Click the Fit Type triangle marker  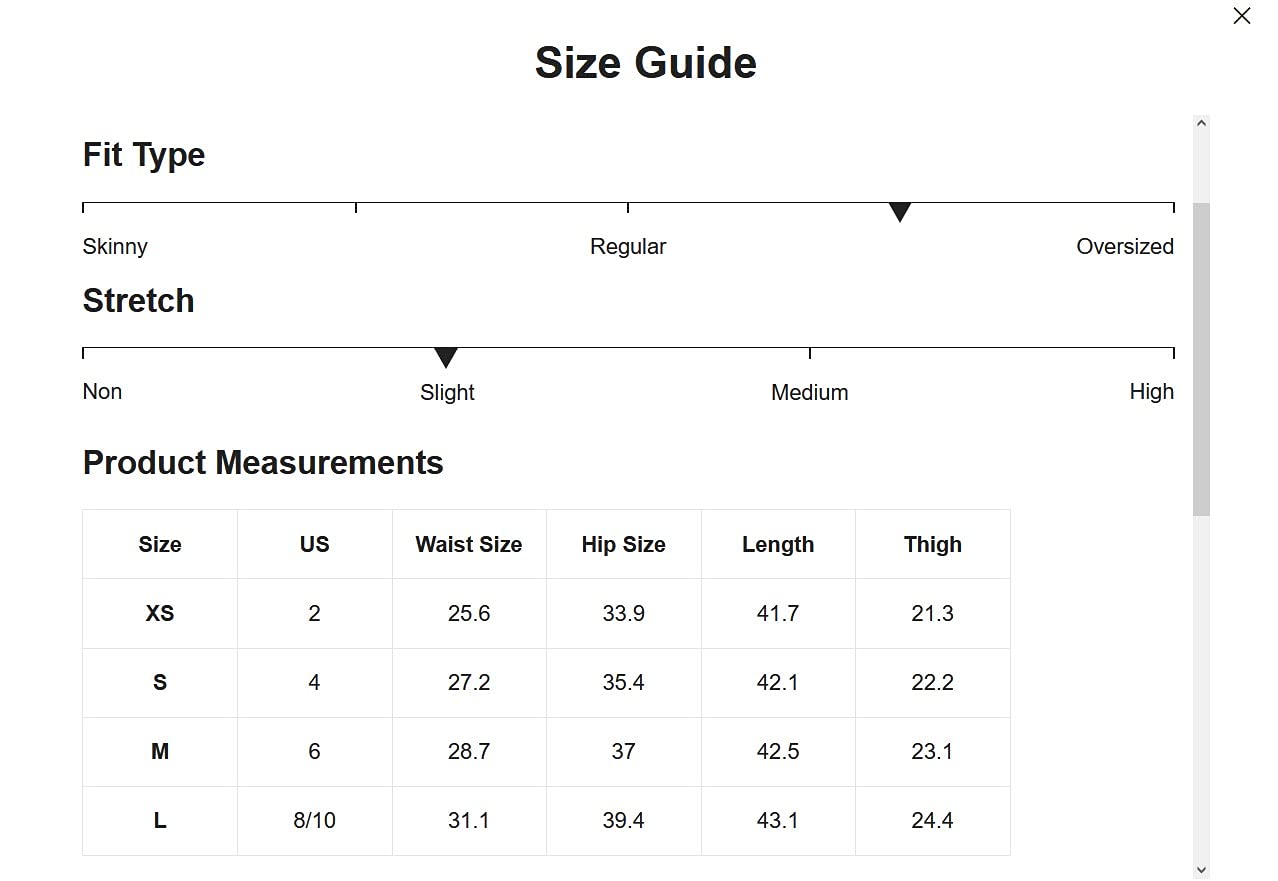(899, 212)
